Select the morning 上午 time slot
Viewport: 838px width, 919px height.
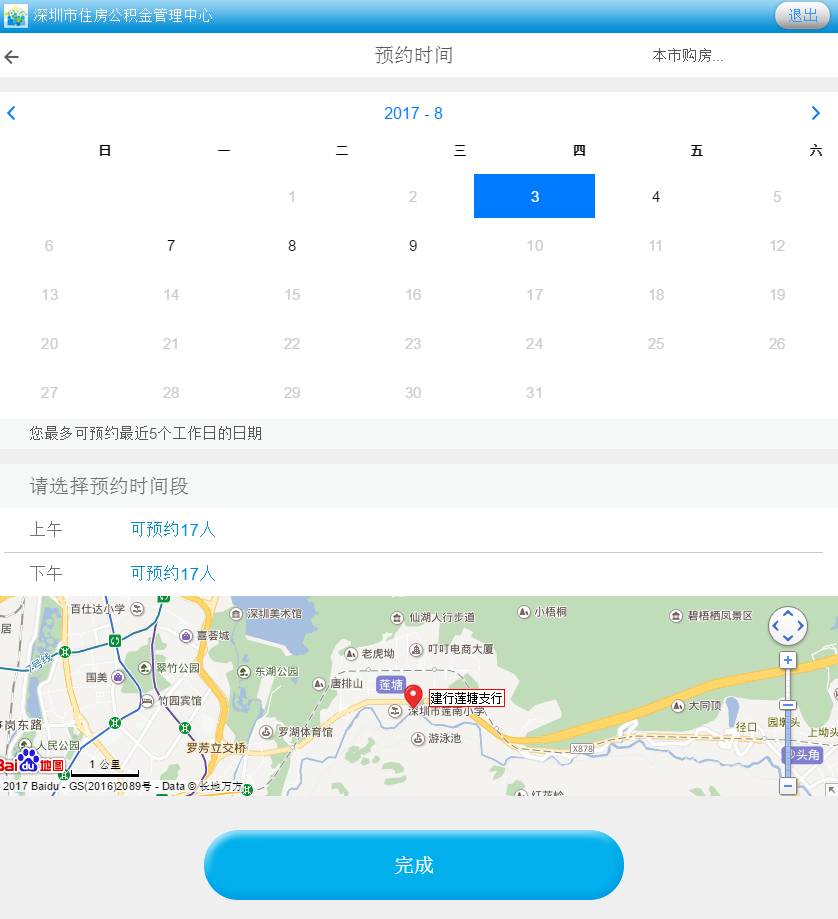click(x=172, y=530)
